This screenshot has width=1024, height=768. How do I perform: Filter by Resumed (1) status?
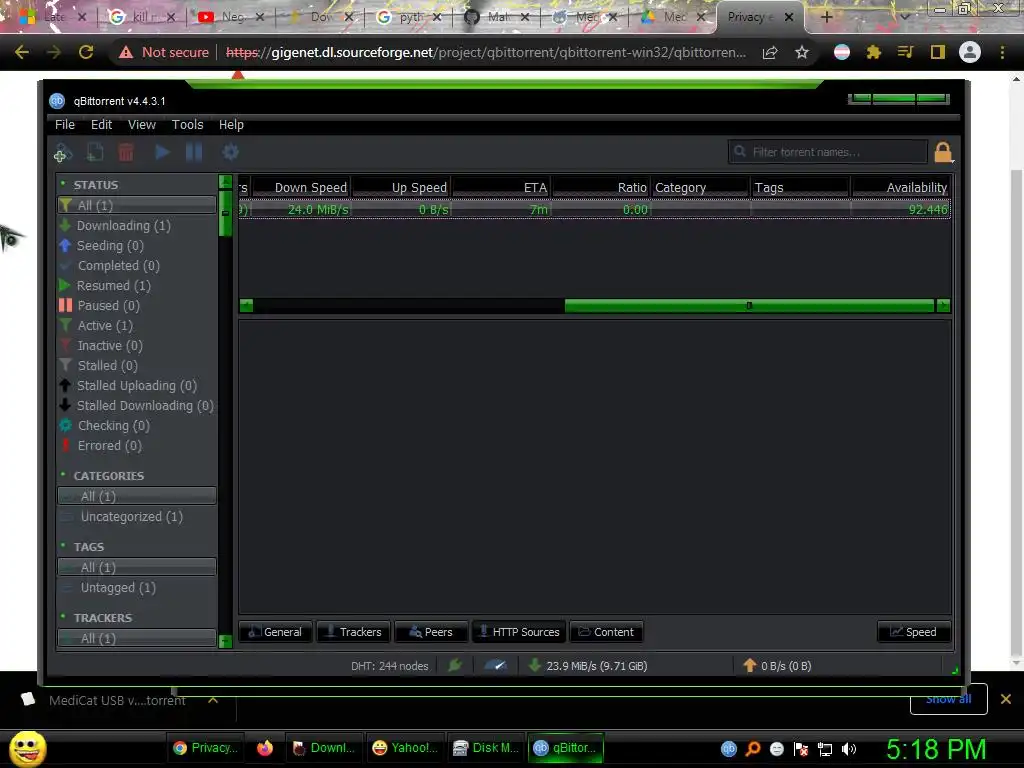pyautogui.click(x=136, y=286)
